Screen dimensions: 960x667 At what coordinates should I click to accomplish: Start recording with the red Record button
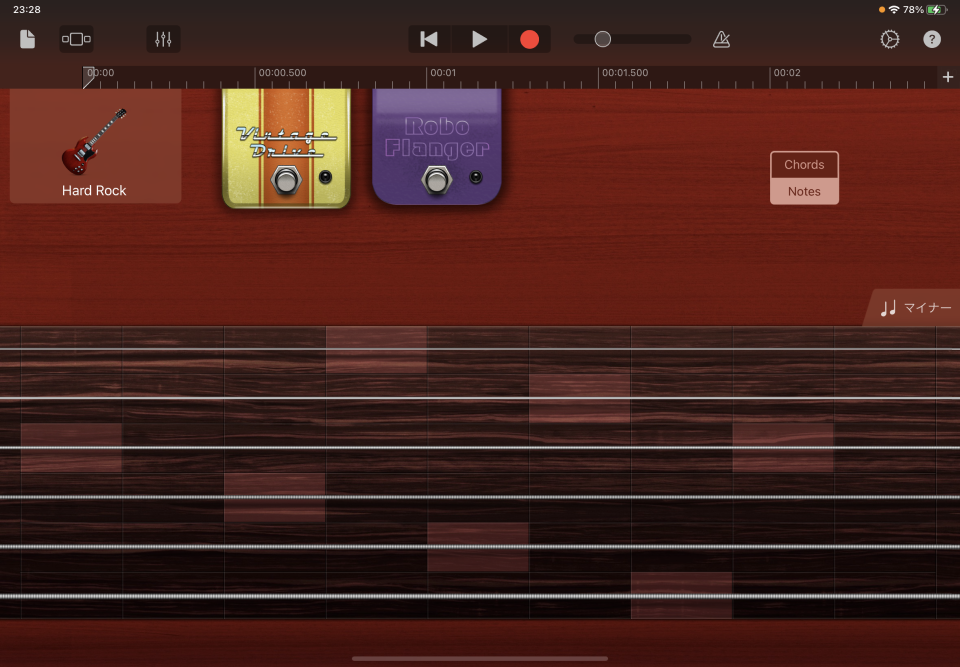pos(529,40)
